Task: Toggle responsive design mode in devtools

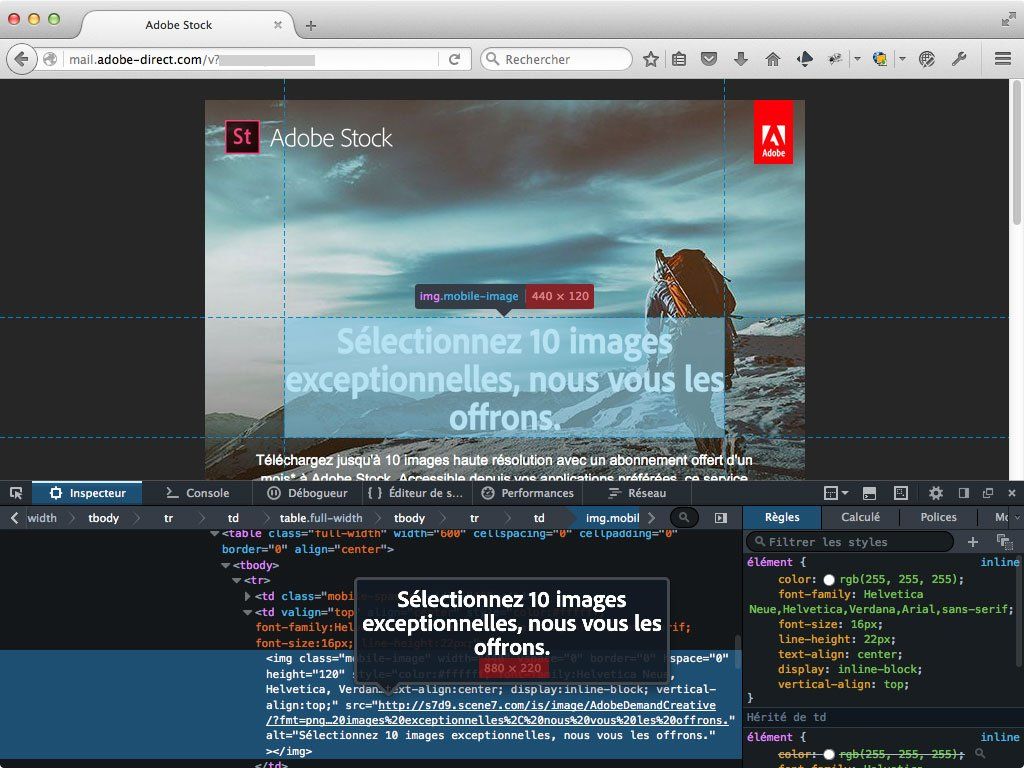Action: coord(901,493)
